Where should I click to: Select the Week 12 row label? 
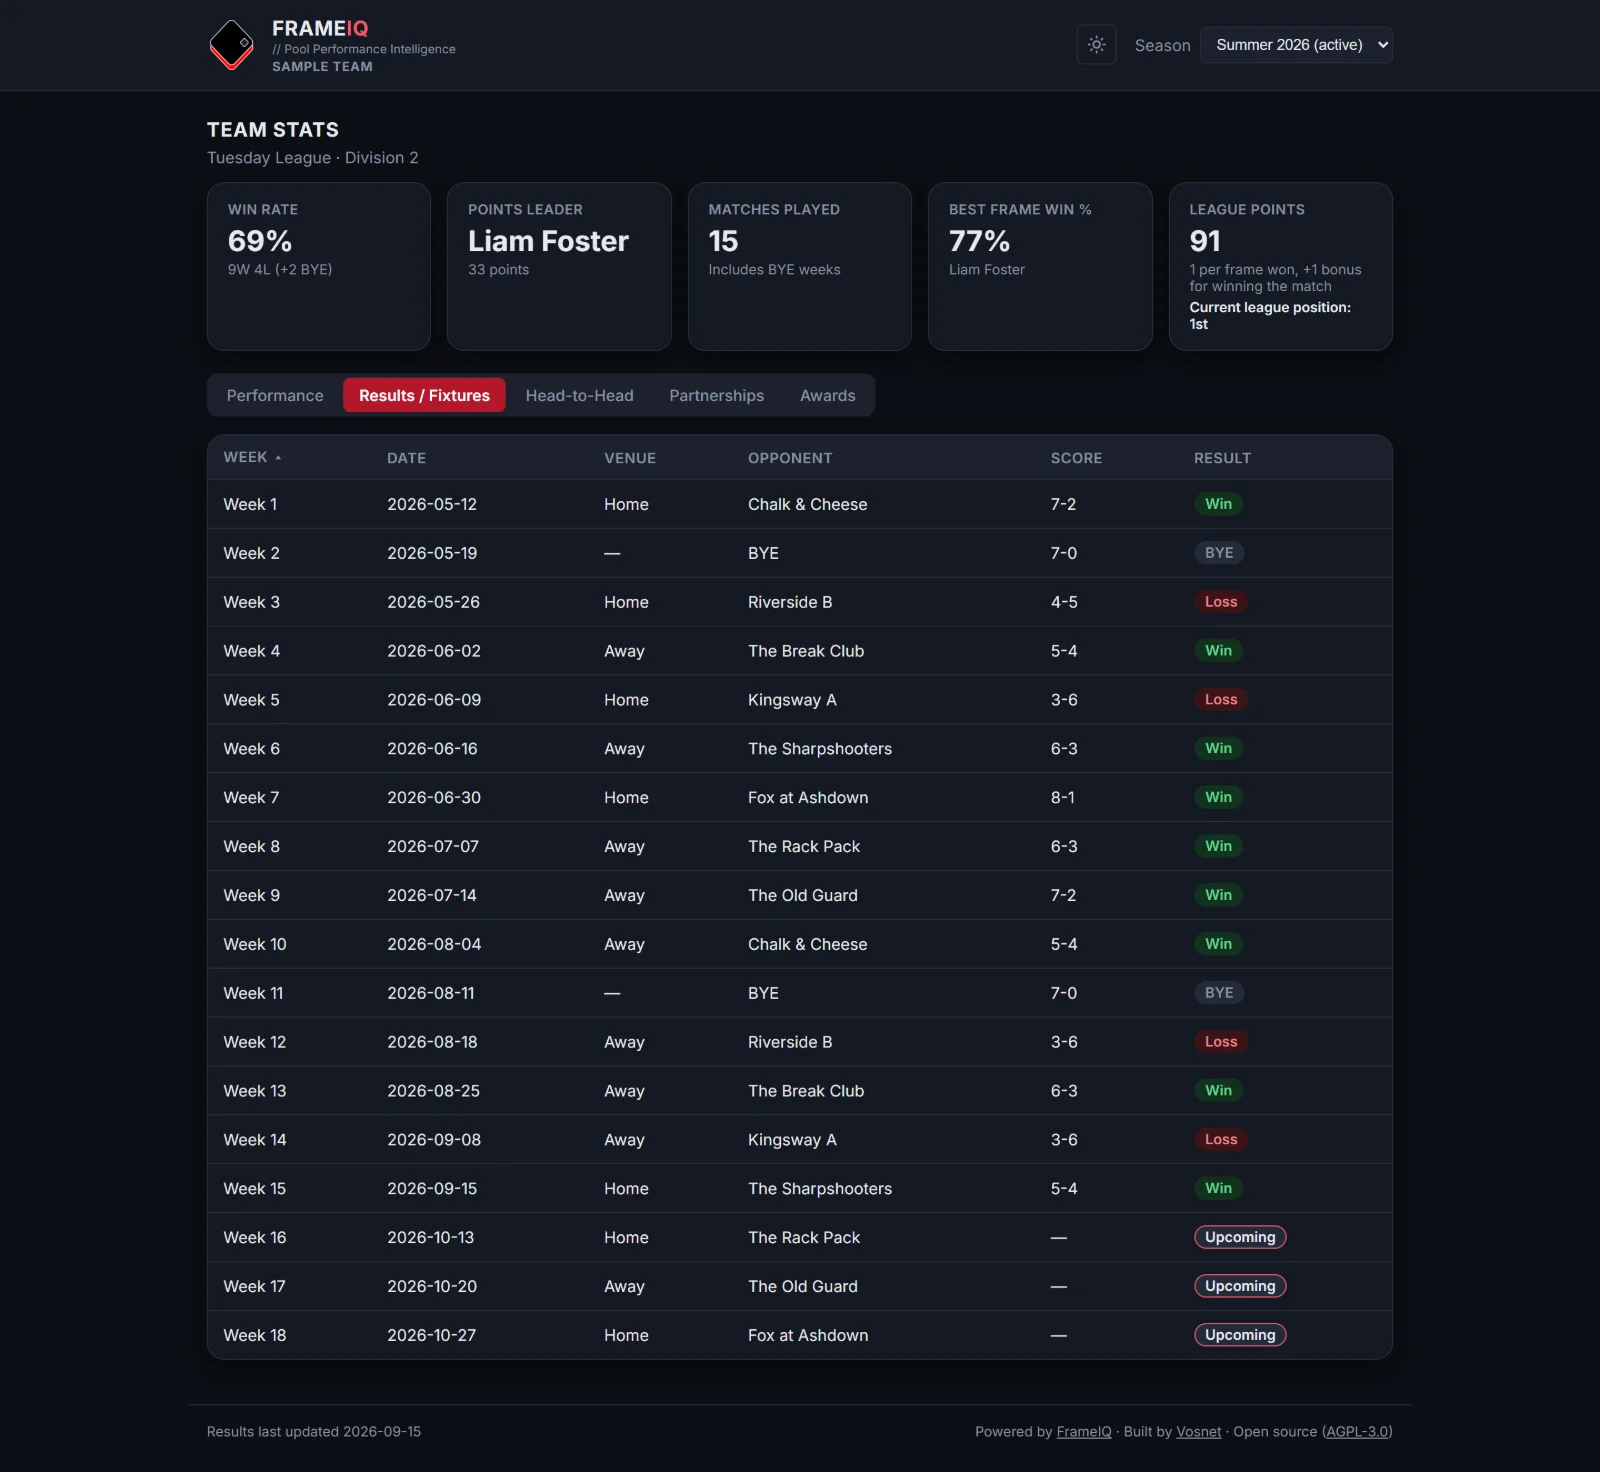254,1042
